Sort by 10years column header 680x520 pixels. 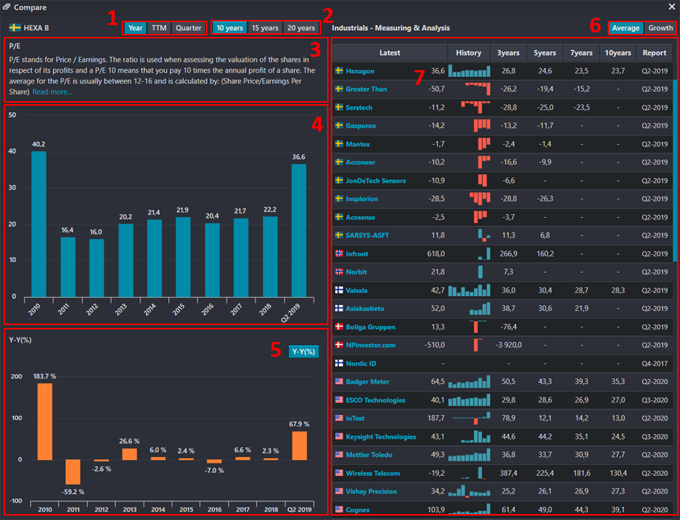(618, 52)
